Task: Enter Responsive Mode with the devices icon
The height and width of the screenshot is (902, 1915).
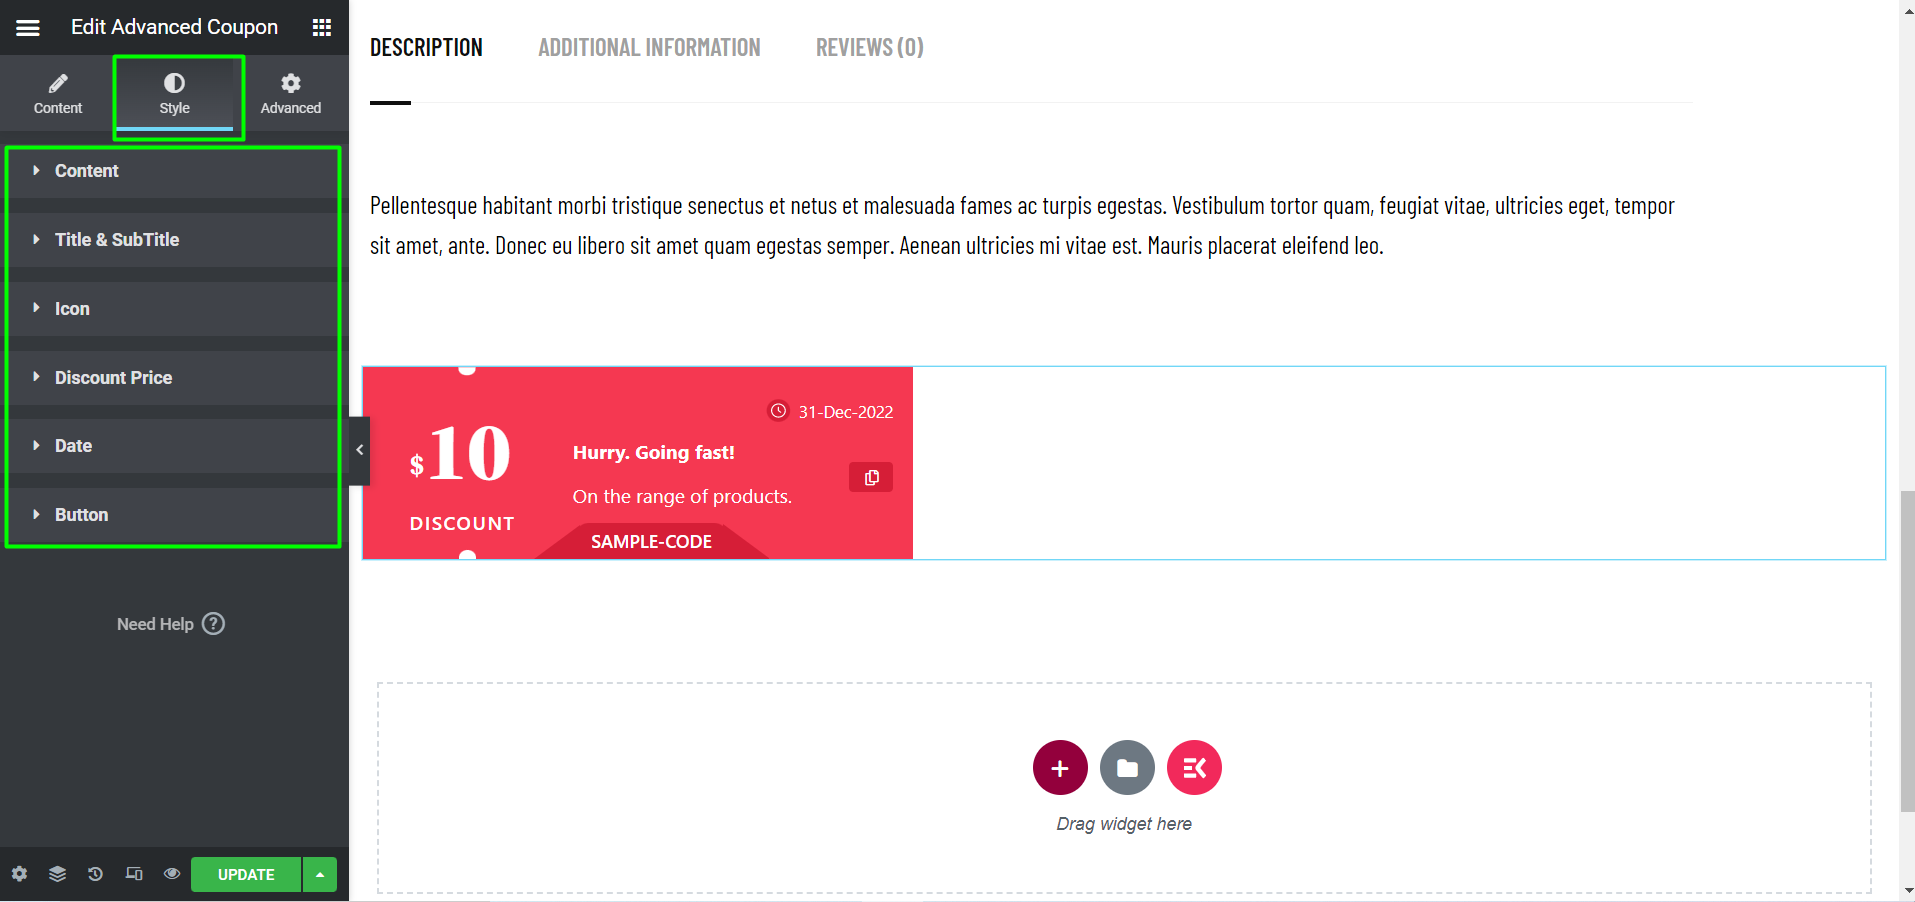Action: tap(133, 874)
